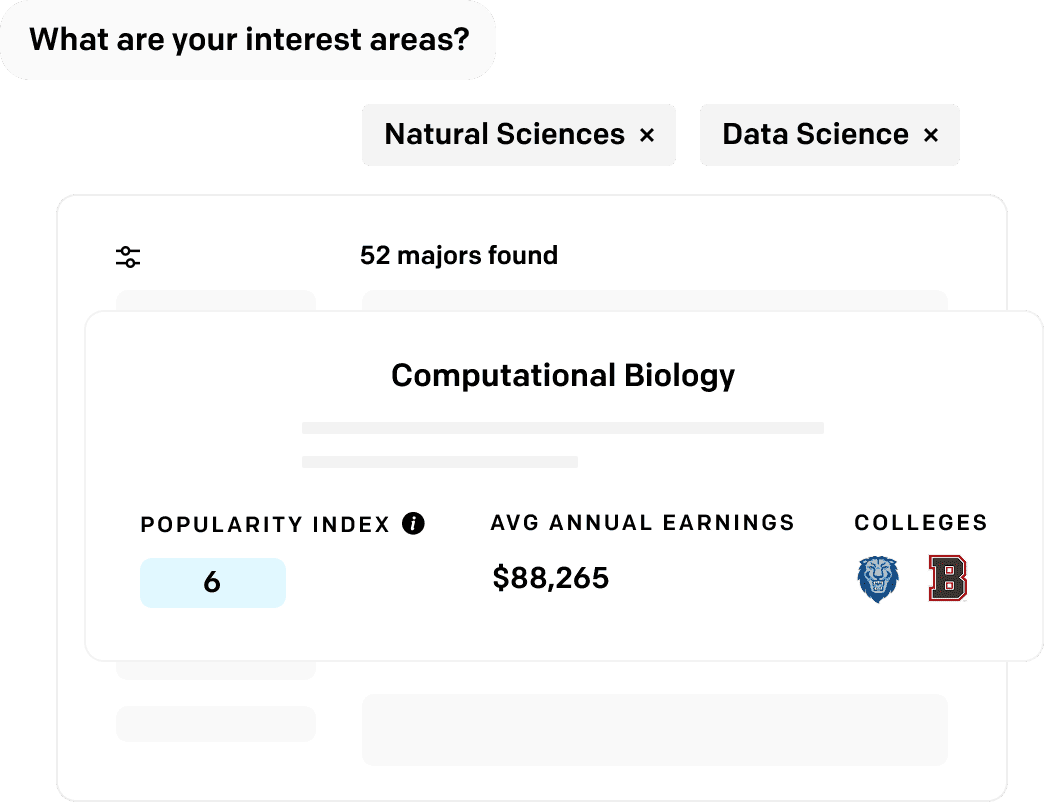Click the Avg Annual Earnings heading
The height and width of the screenshot is (802, 1044).
coord(643,523)
